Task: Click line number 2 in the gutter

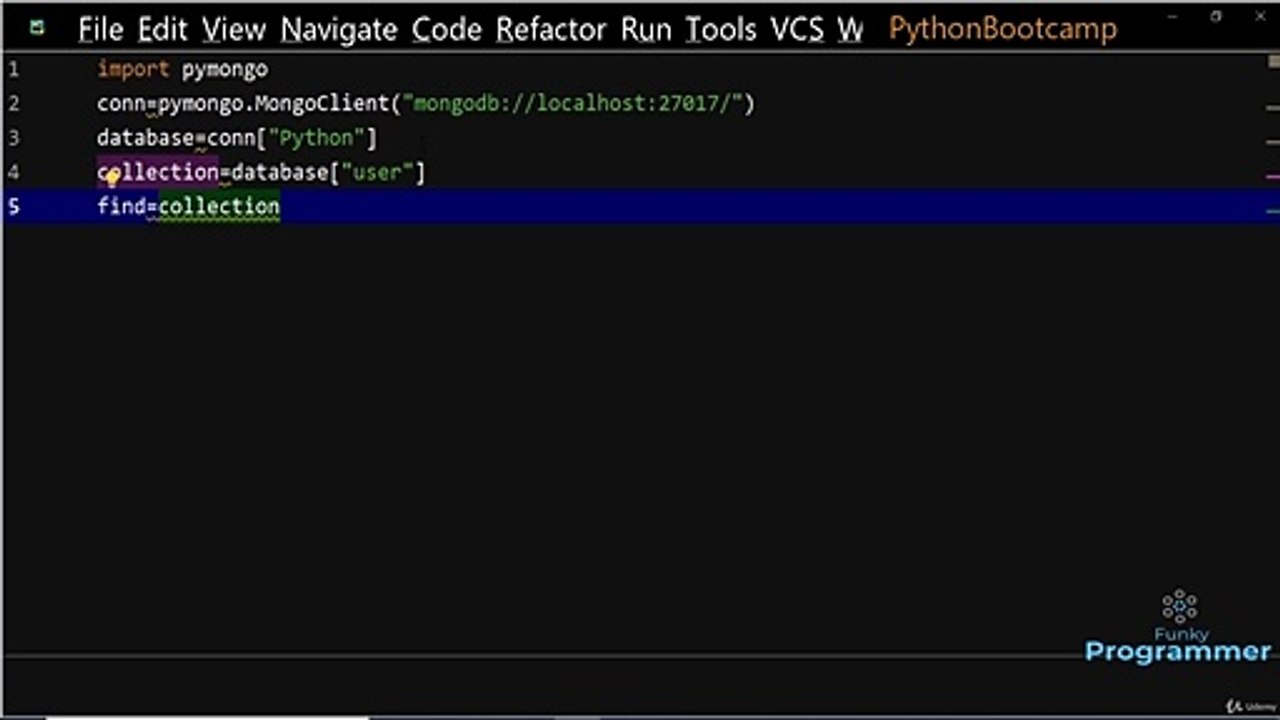Action: tap(14, 103)
